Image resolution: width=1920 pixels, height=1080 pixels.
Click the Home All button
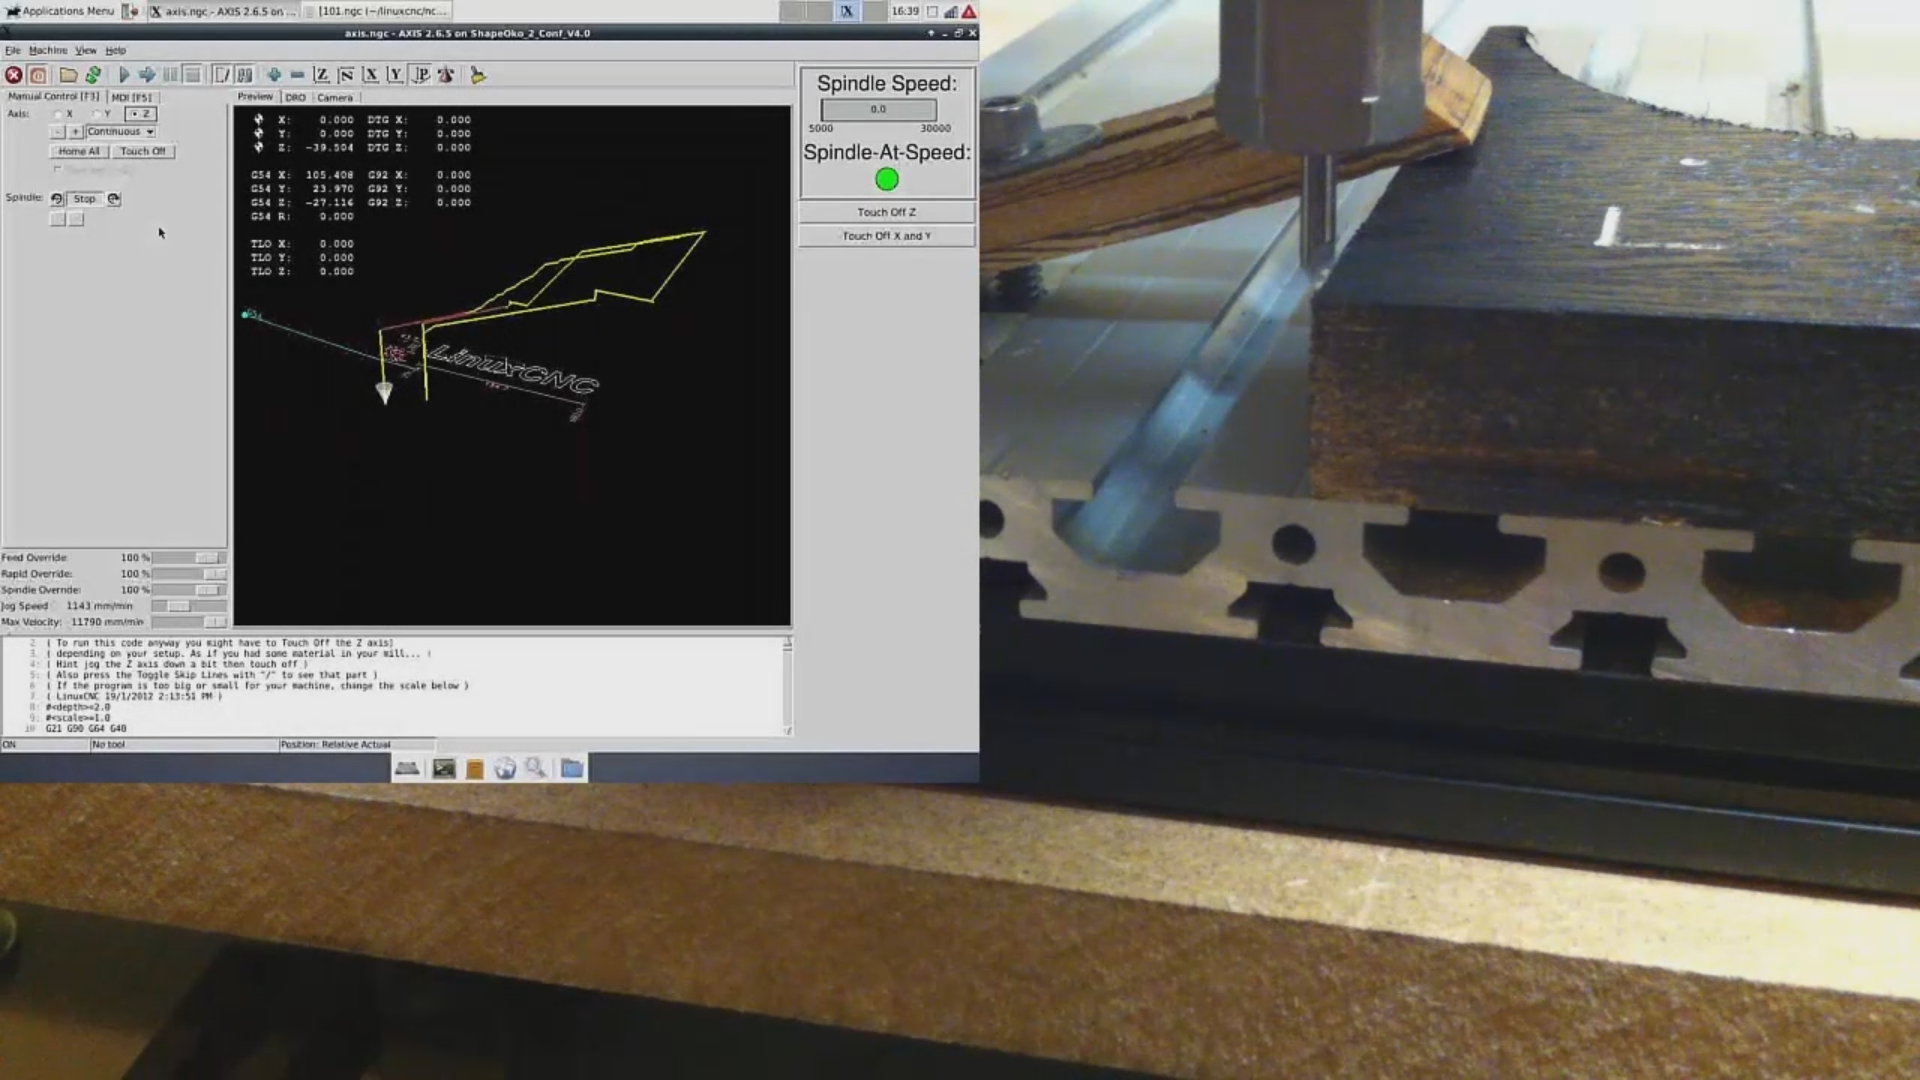tap(78, 151)
